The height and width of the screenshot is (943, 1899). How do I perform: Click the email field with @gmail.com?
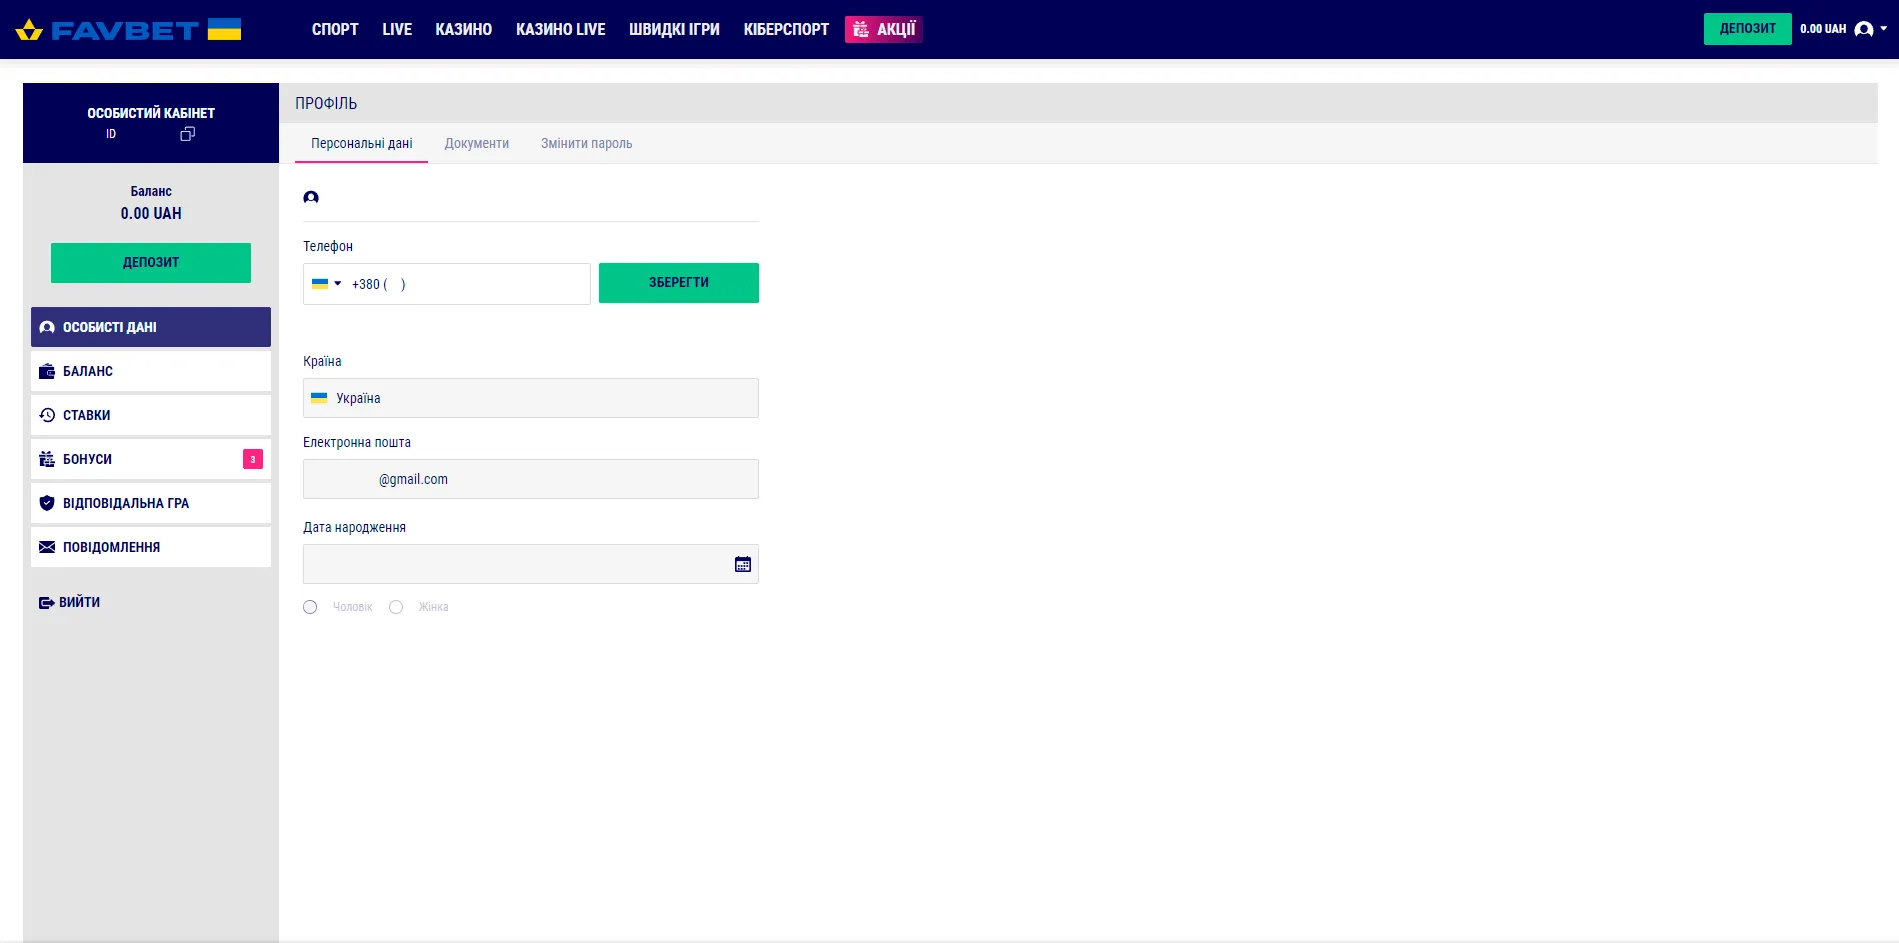tap(531, 479)
